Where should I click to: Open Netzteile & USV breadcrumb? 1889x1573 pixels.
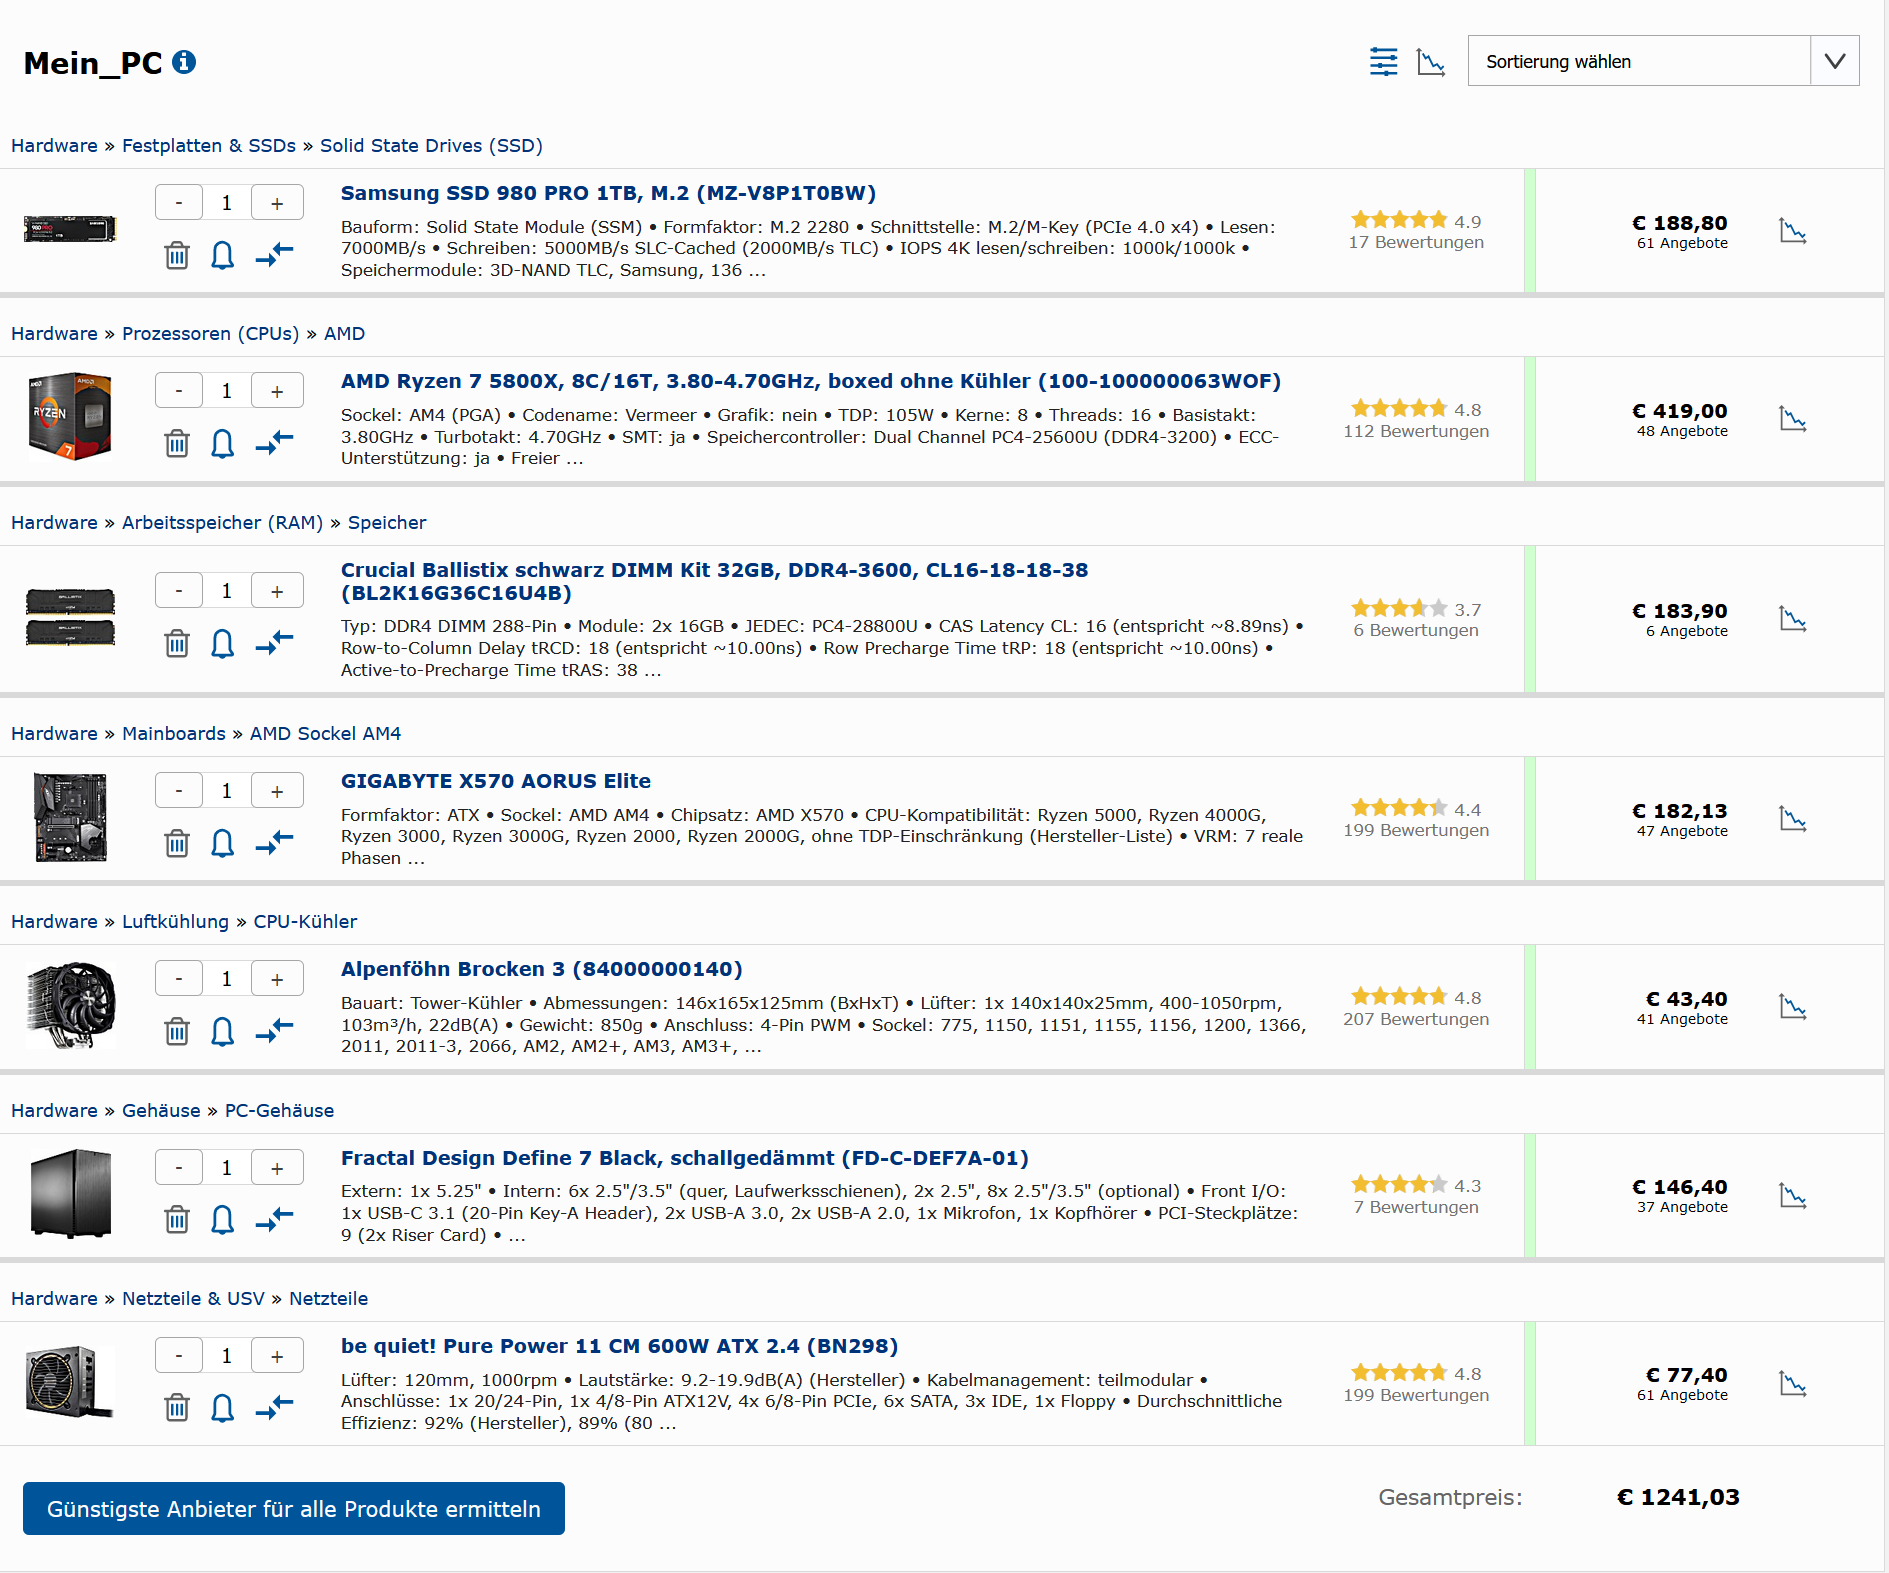click(193, 1298)
